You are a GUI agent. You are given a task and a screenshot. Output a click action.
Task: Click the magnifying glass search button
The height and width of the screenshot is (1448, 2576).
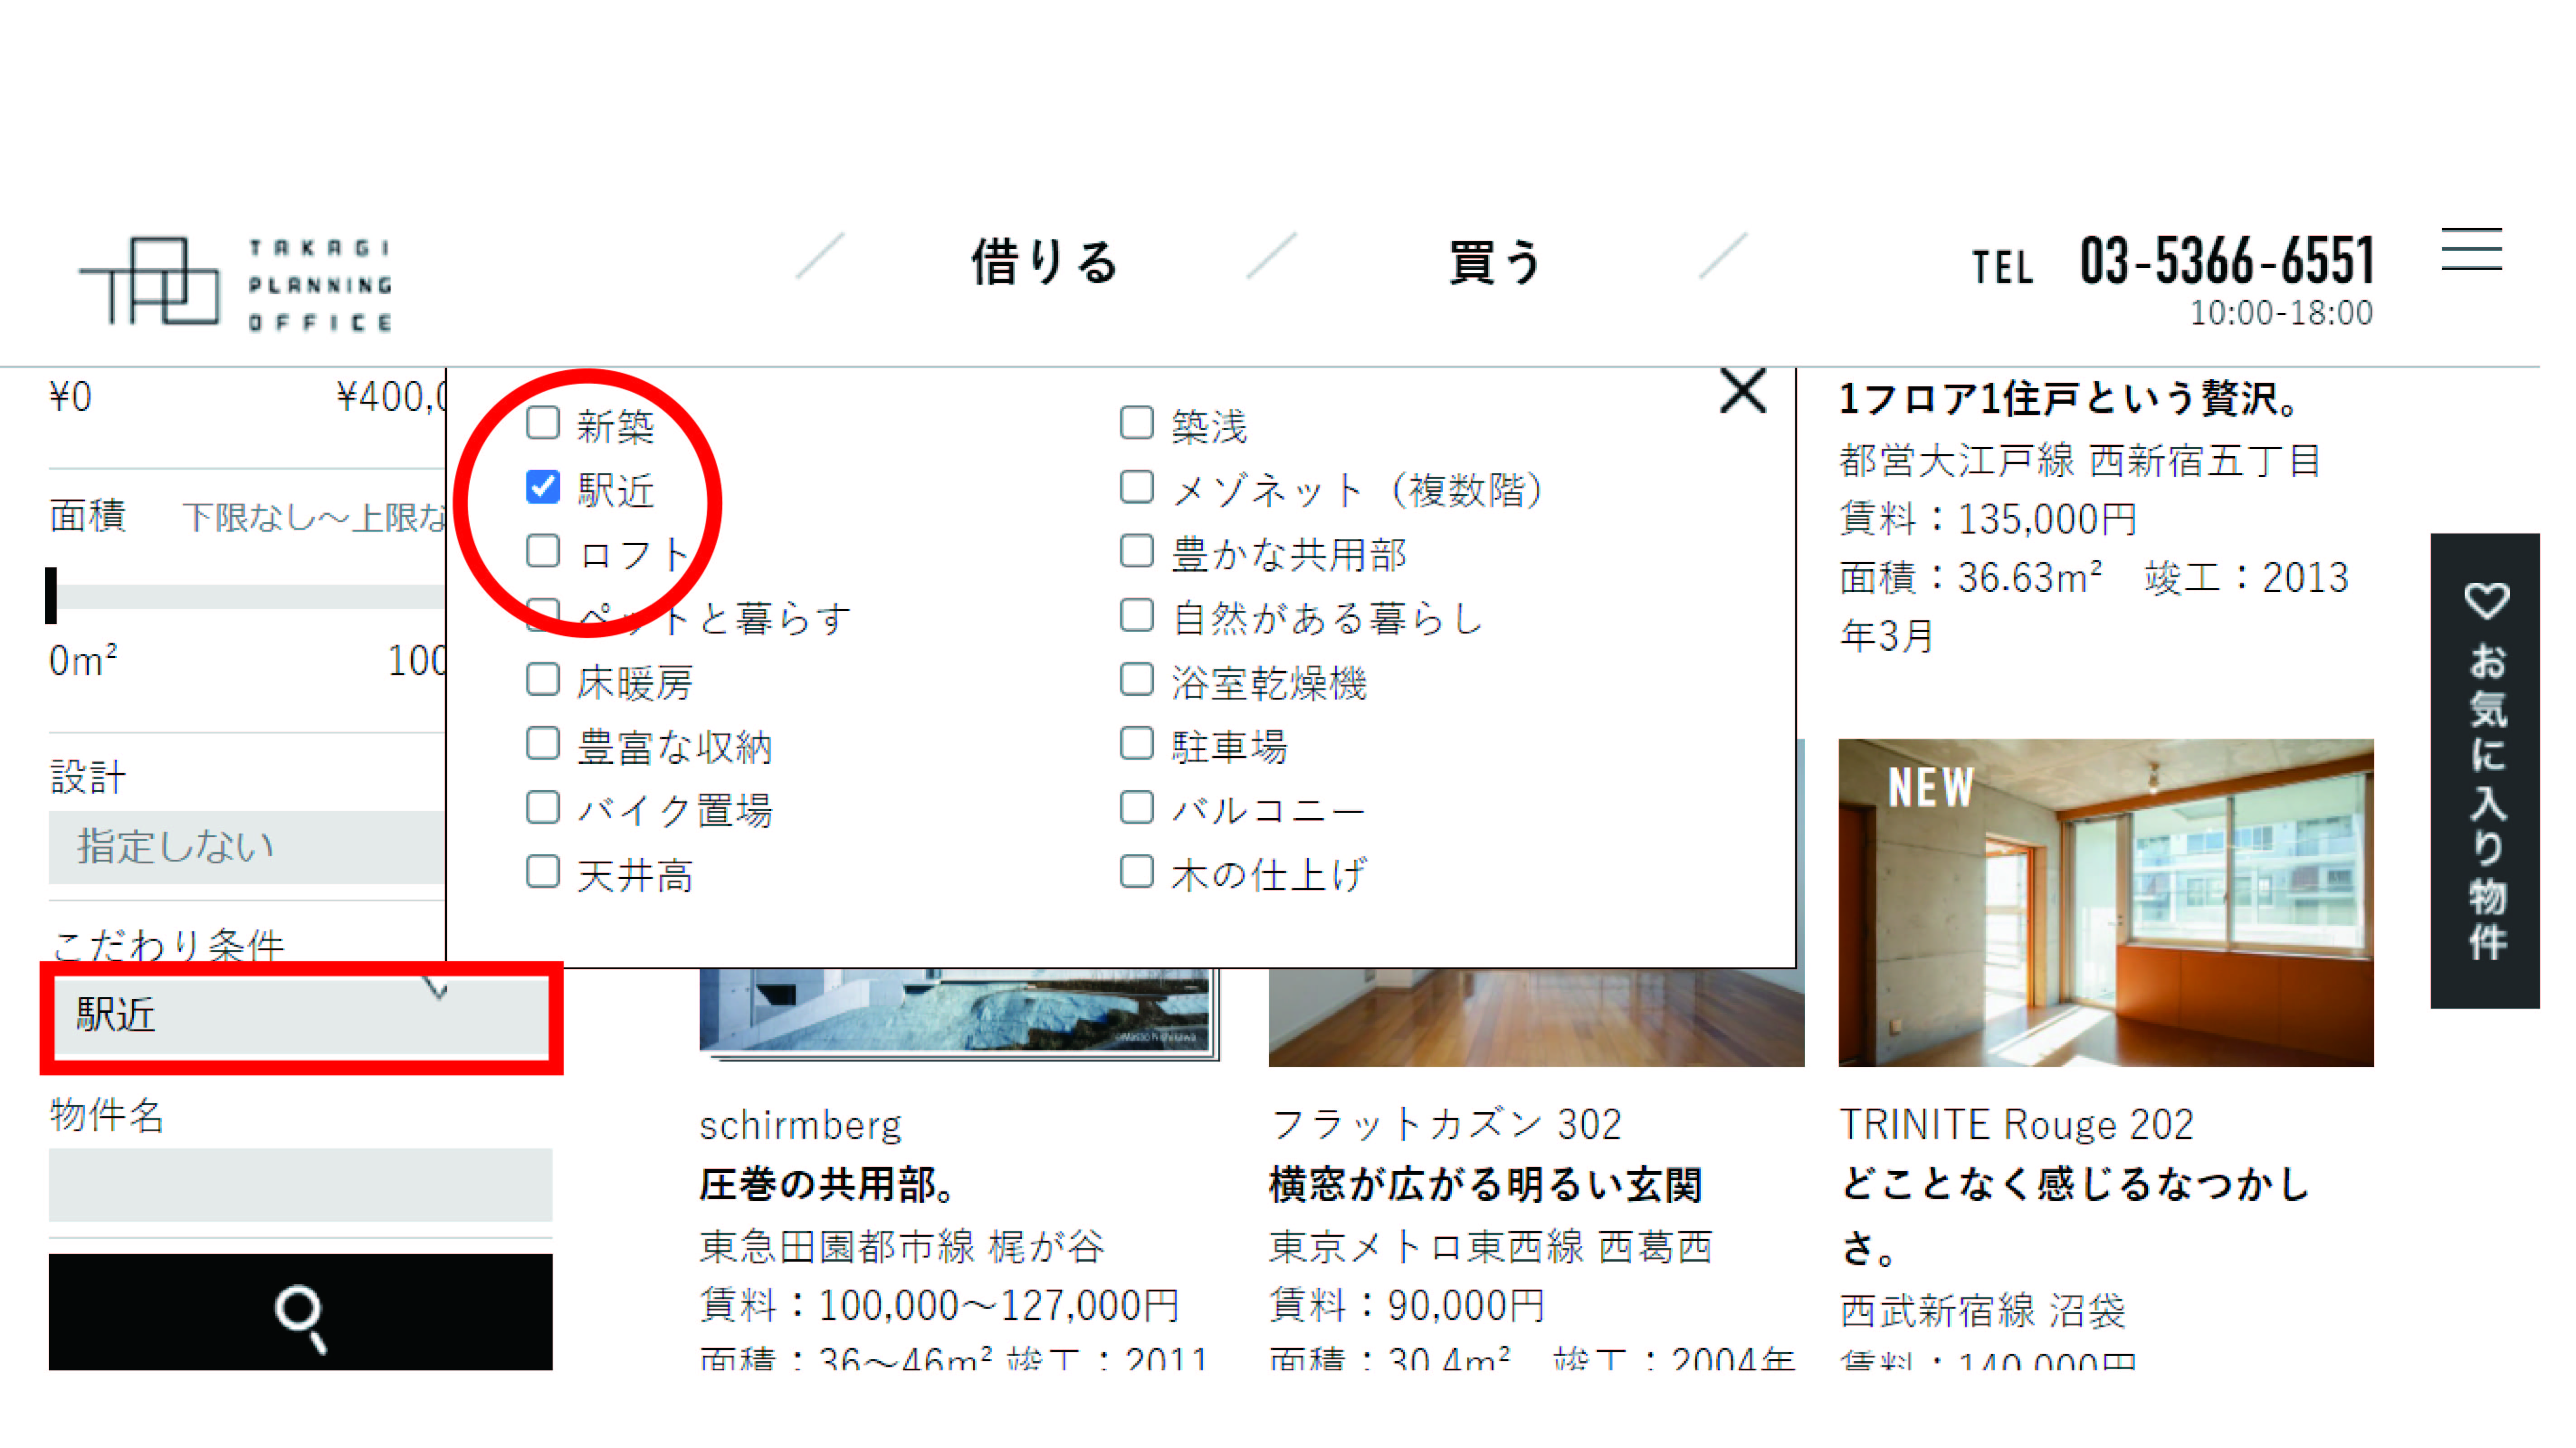[300, 1311]
